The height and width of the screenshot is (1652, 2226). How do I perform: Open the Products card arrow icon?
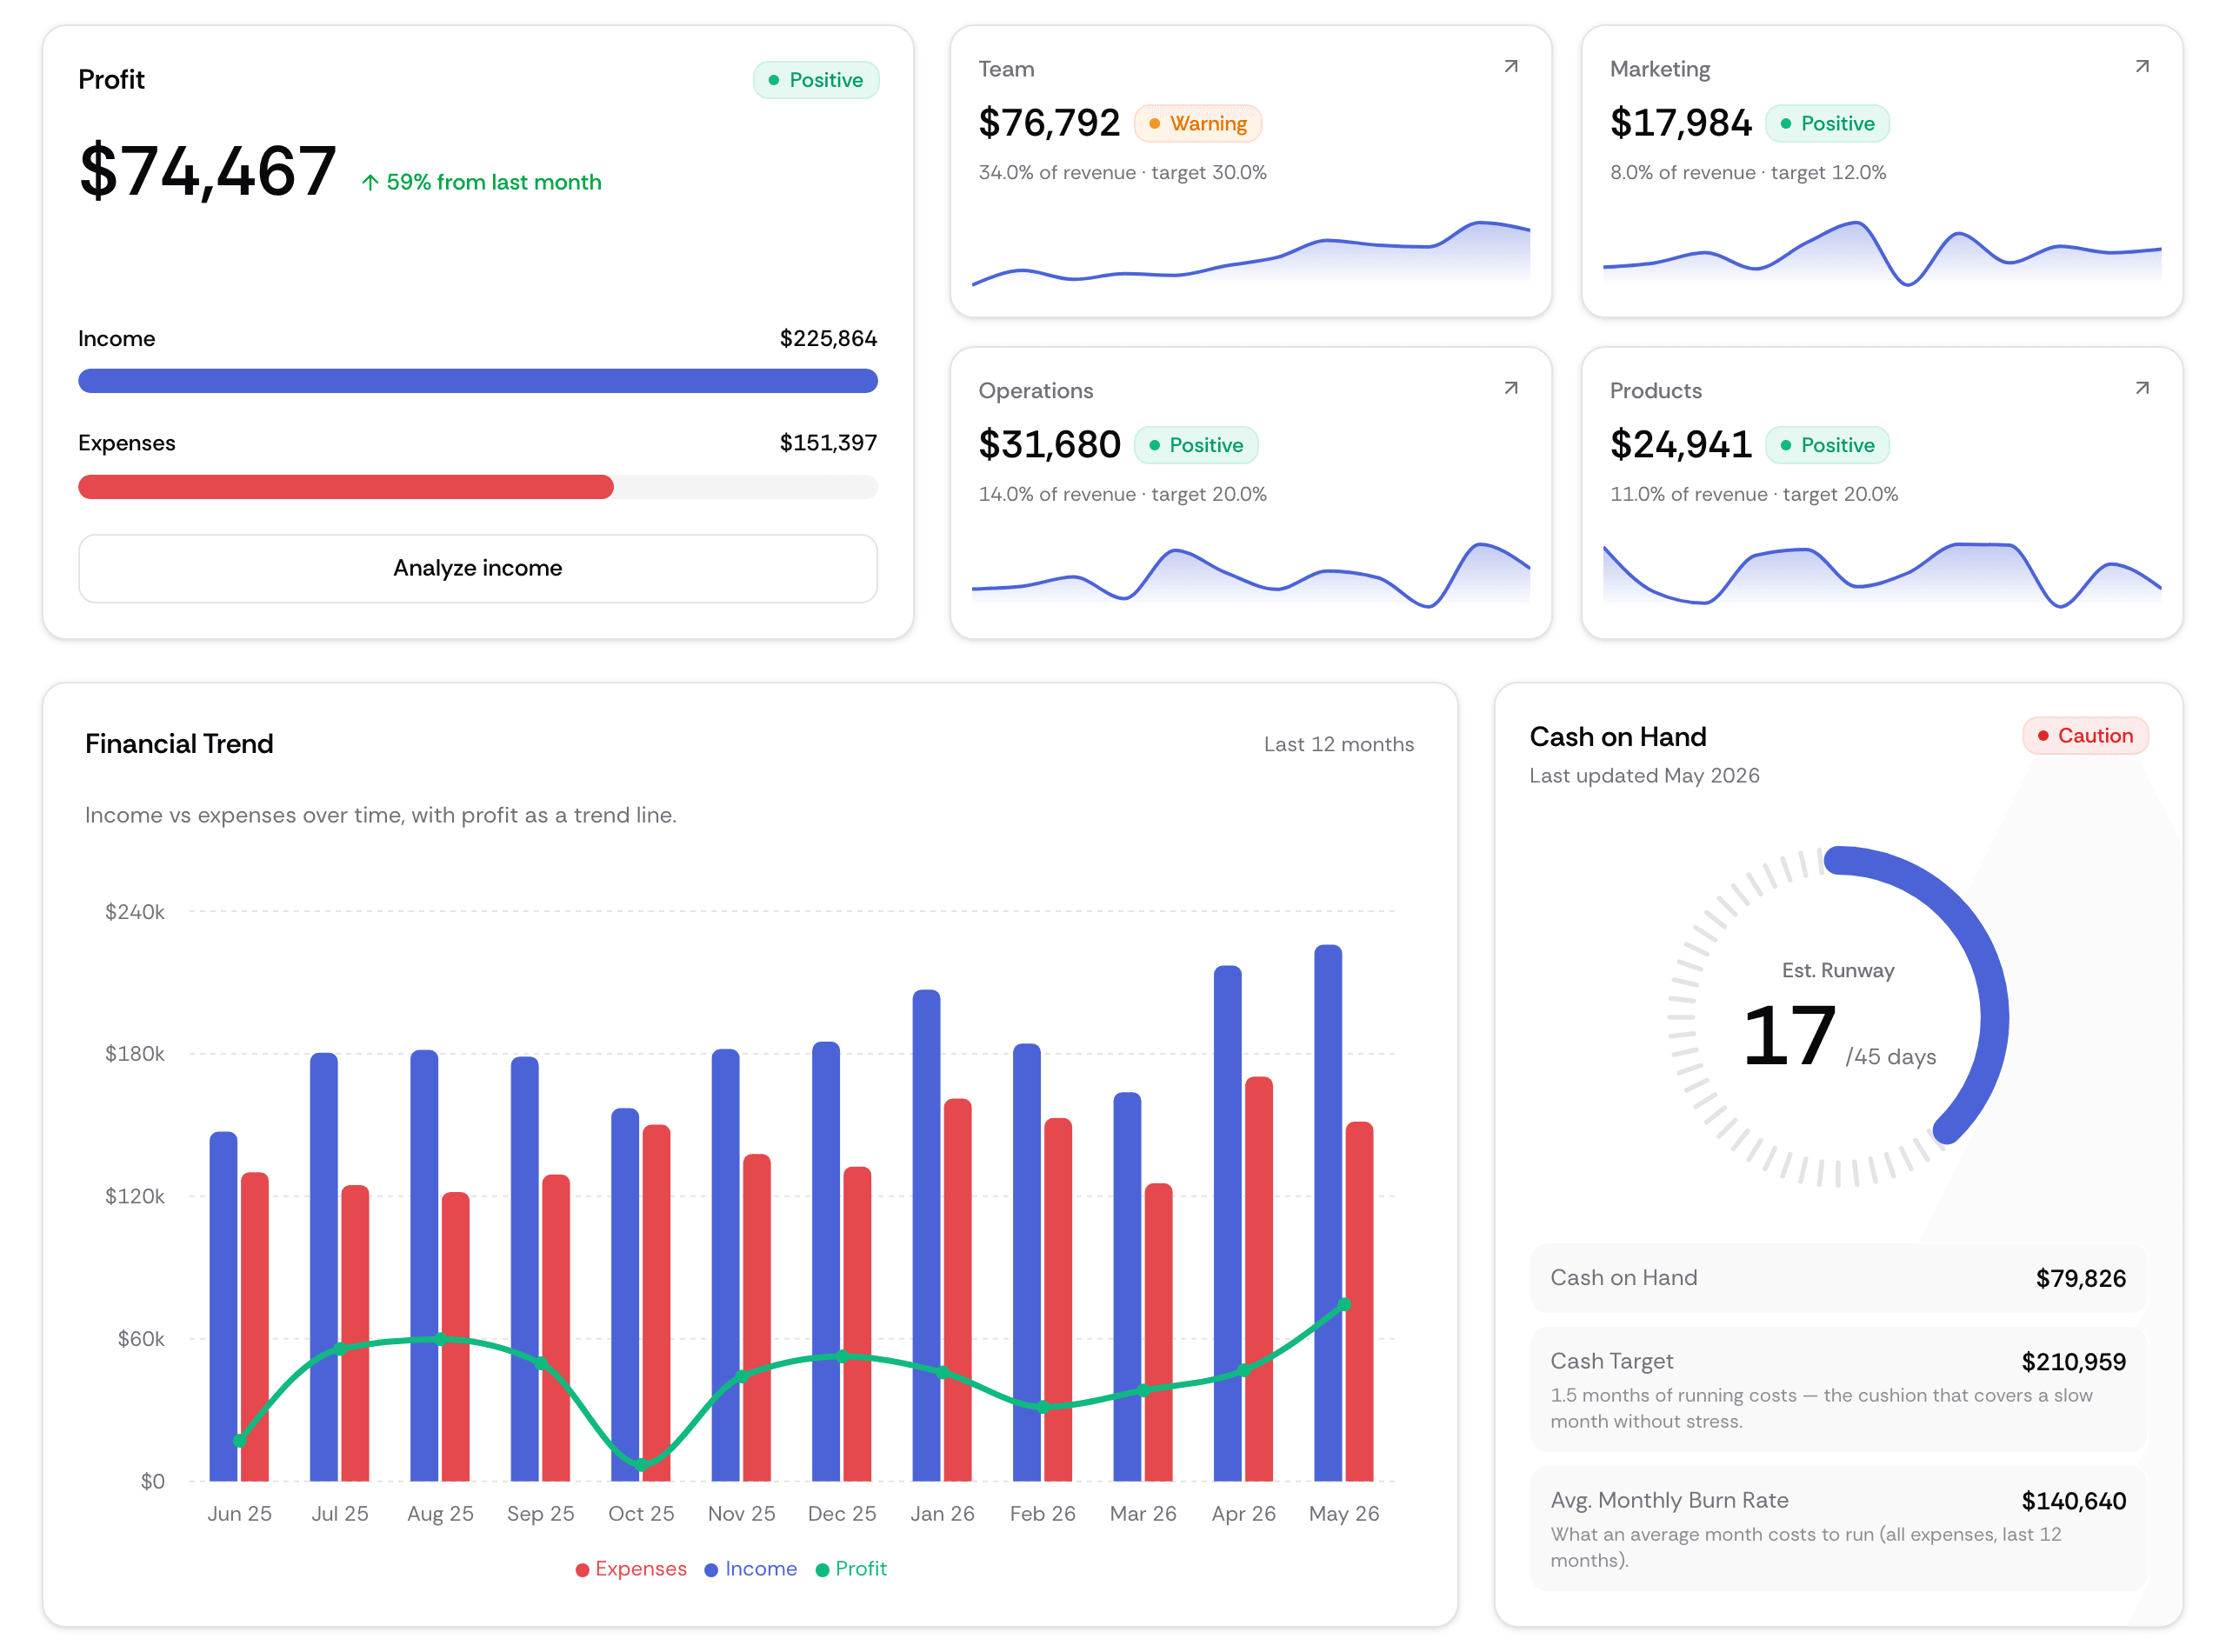coord(2142,388)
